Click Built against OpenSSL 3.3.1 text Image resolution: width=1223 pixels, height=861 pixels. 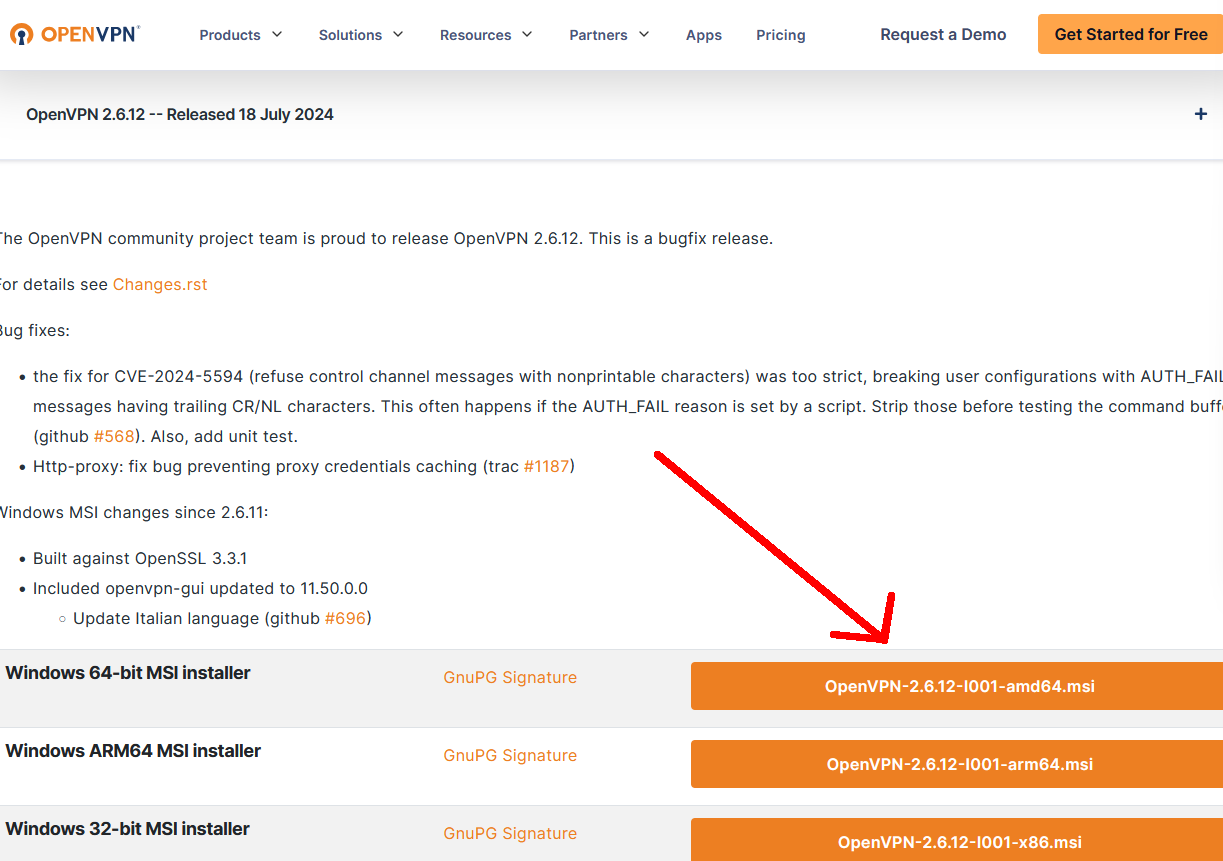pyautogui.click(x=140, y=558)
